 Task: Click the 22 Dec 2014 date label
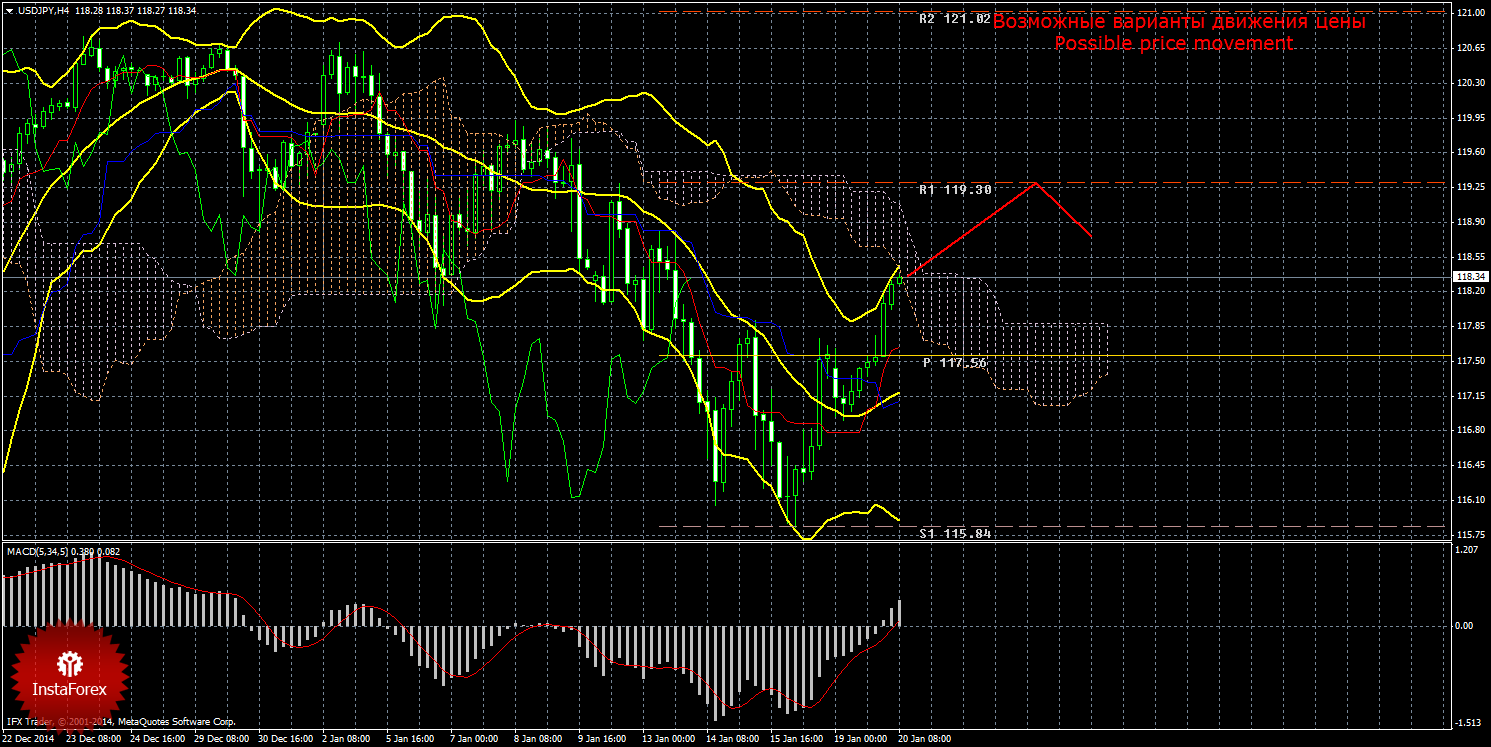click(x=30, y=739)
